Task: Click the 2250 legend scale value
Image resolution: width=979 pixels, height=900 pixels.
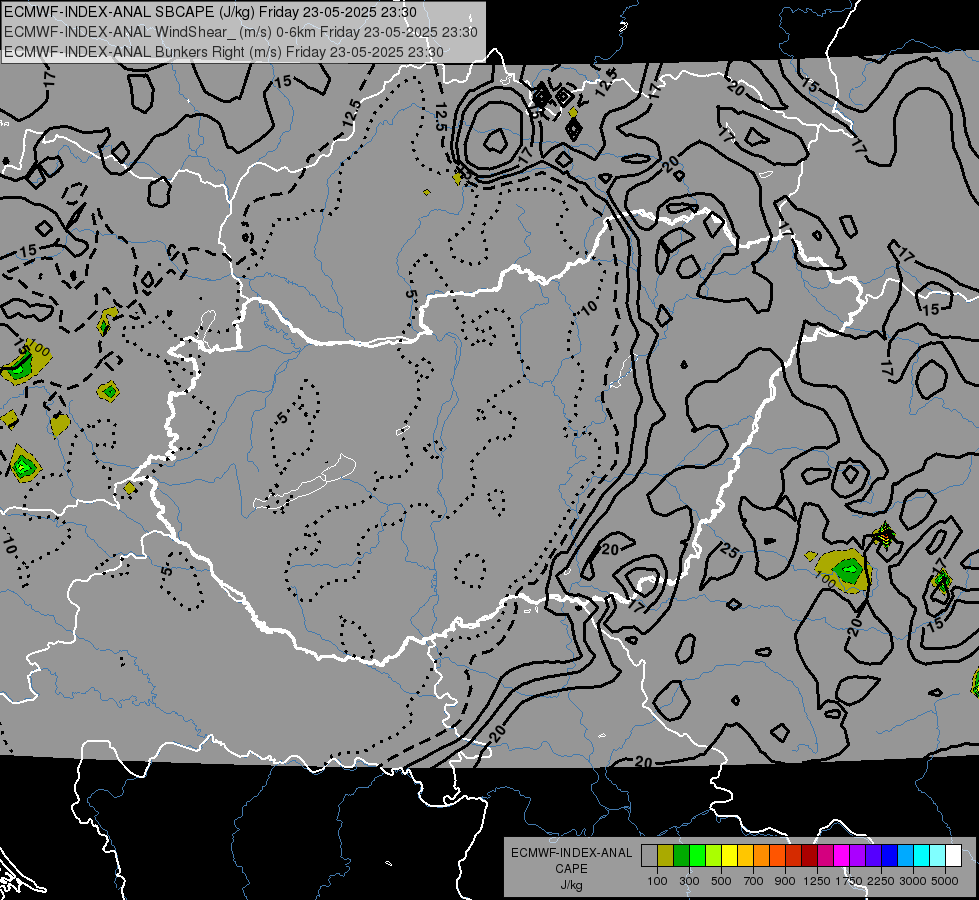Action: (x=881, y=881)
